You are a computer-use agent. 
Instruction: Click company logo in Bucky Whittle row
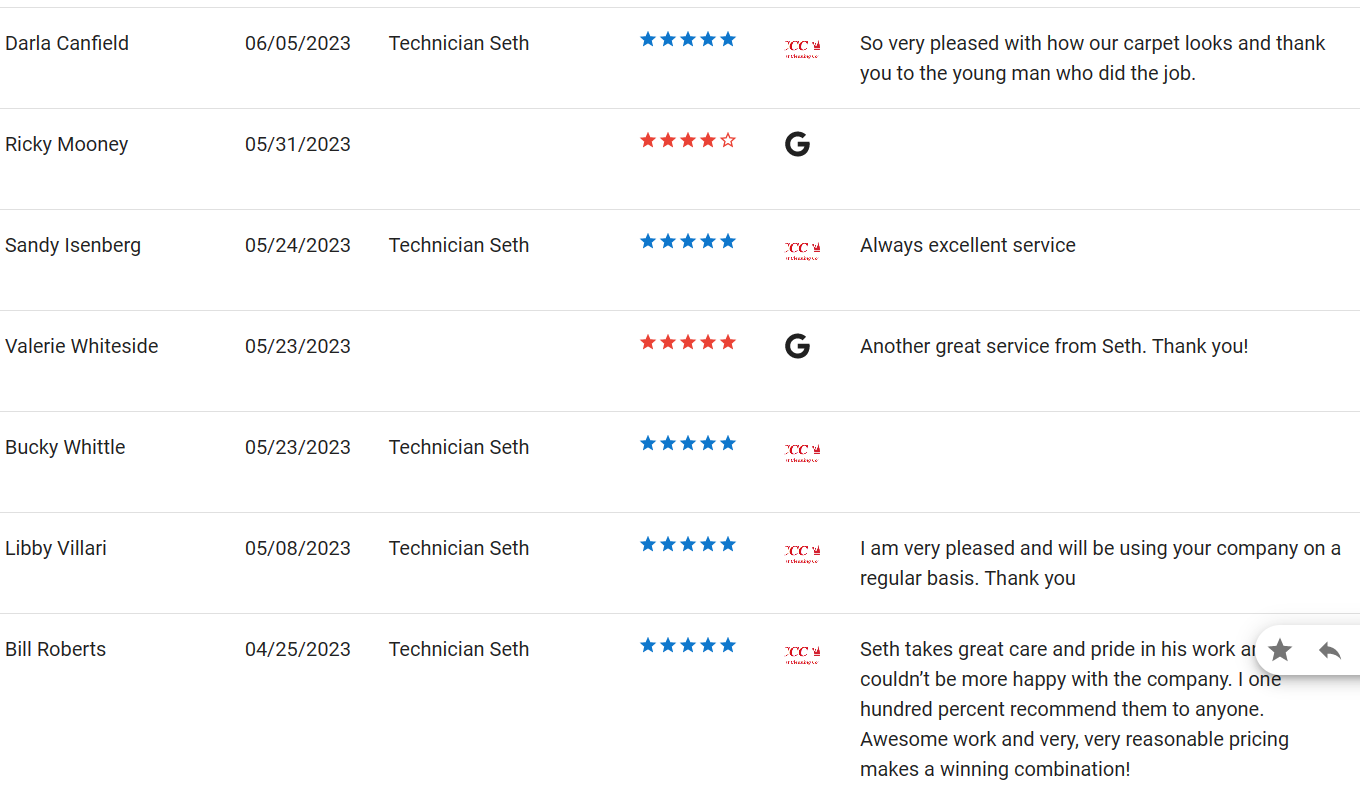[x=803, y=453]
